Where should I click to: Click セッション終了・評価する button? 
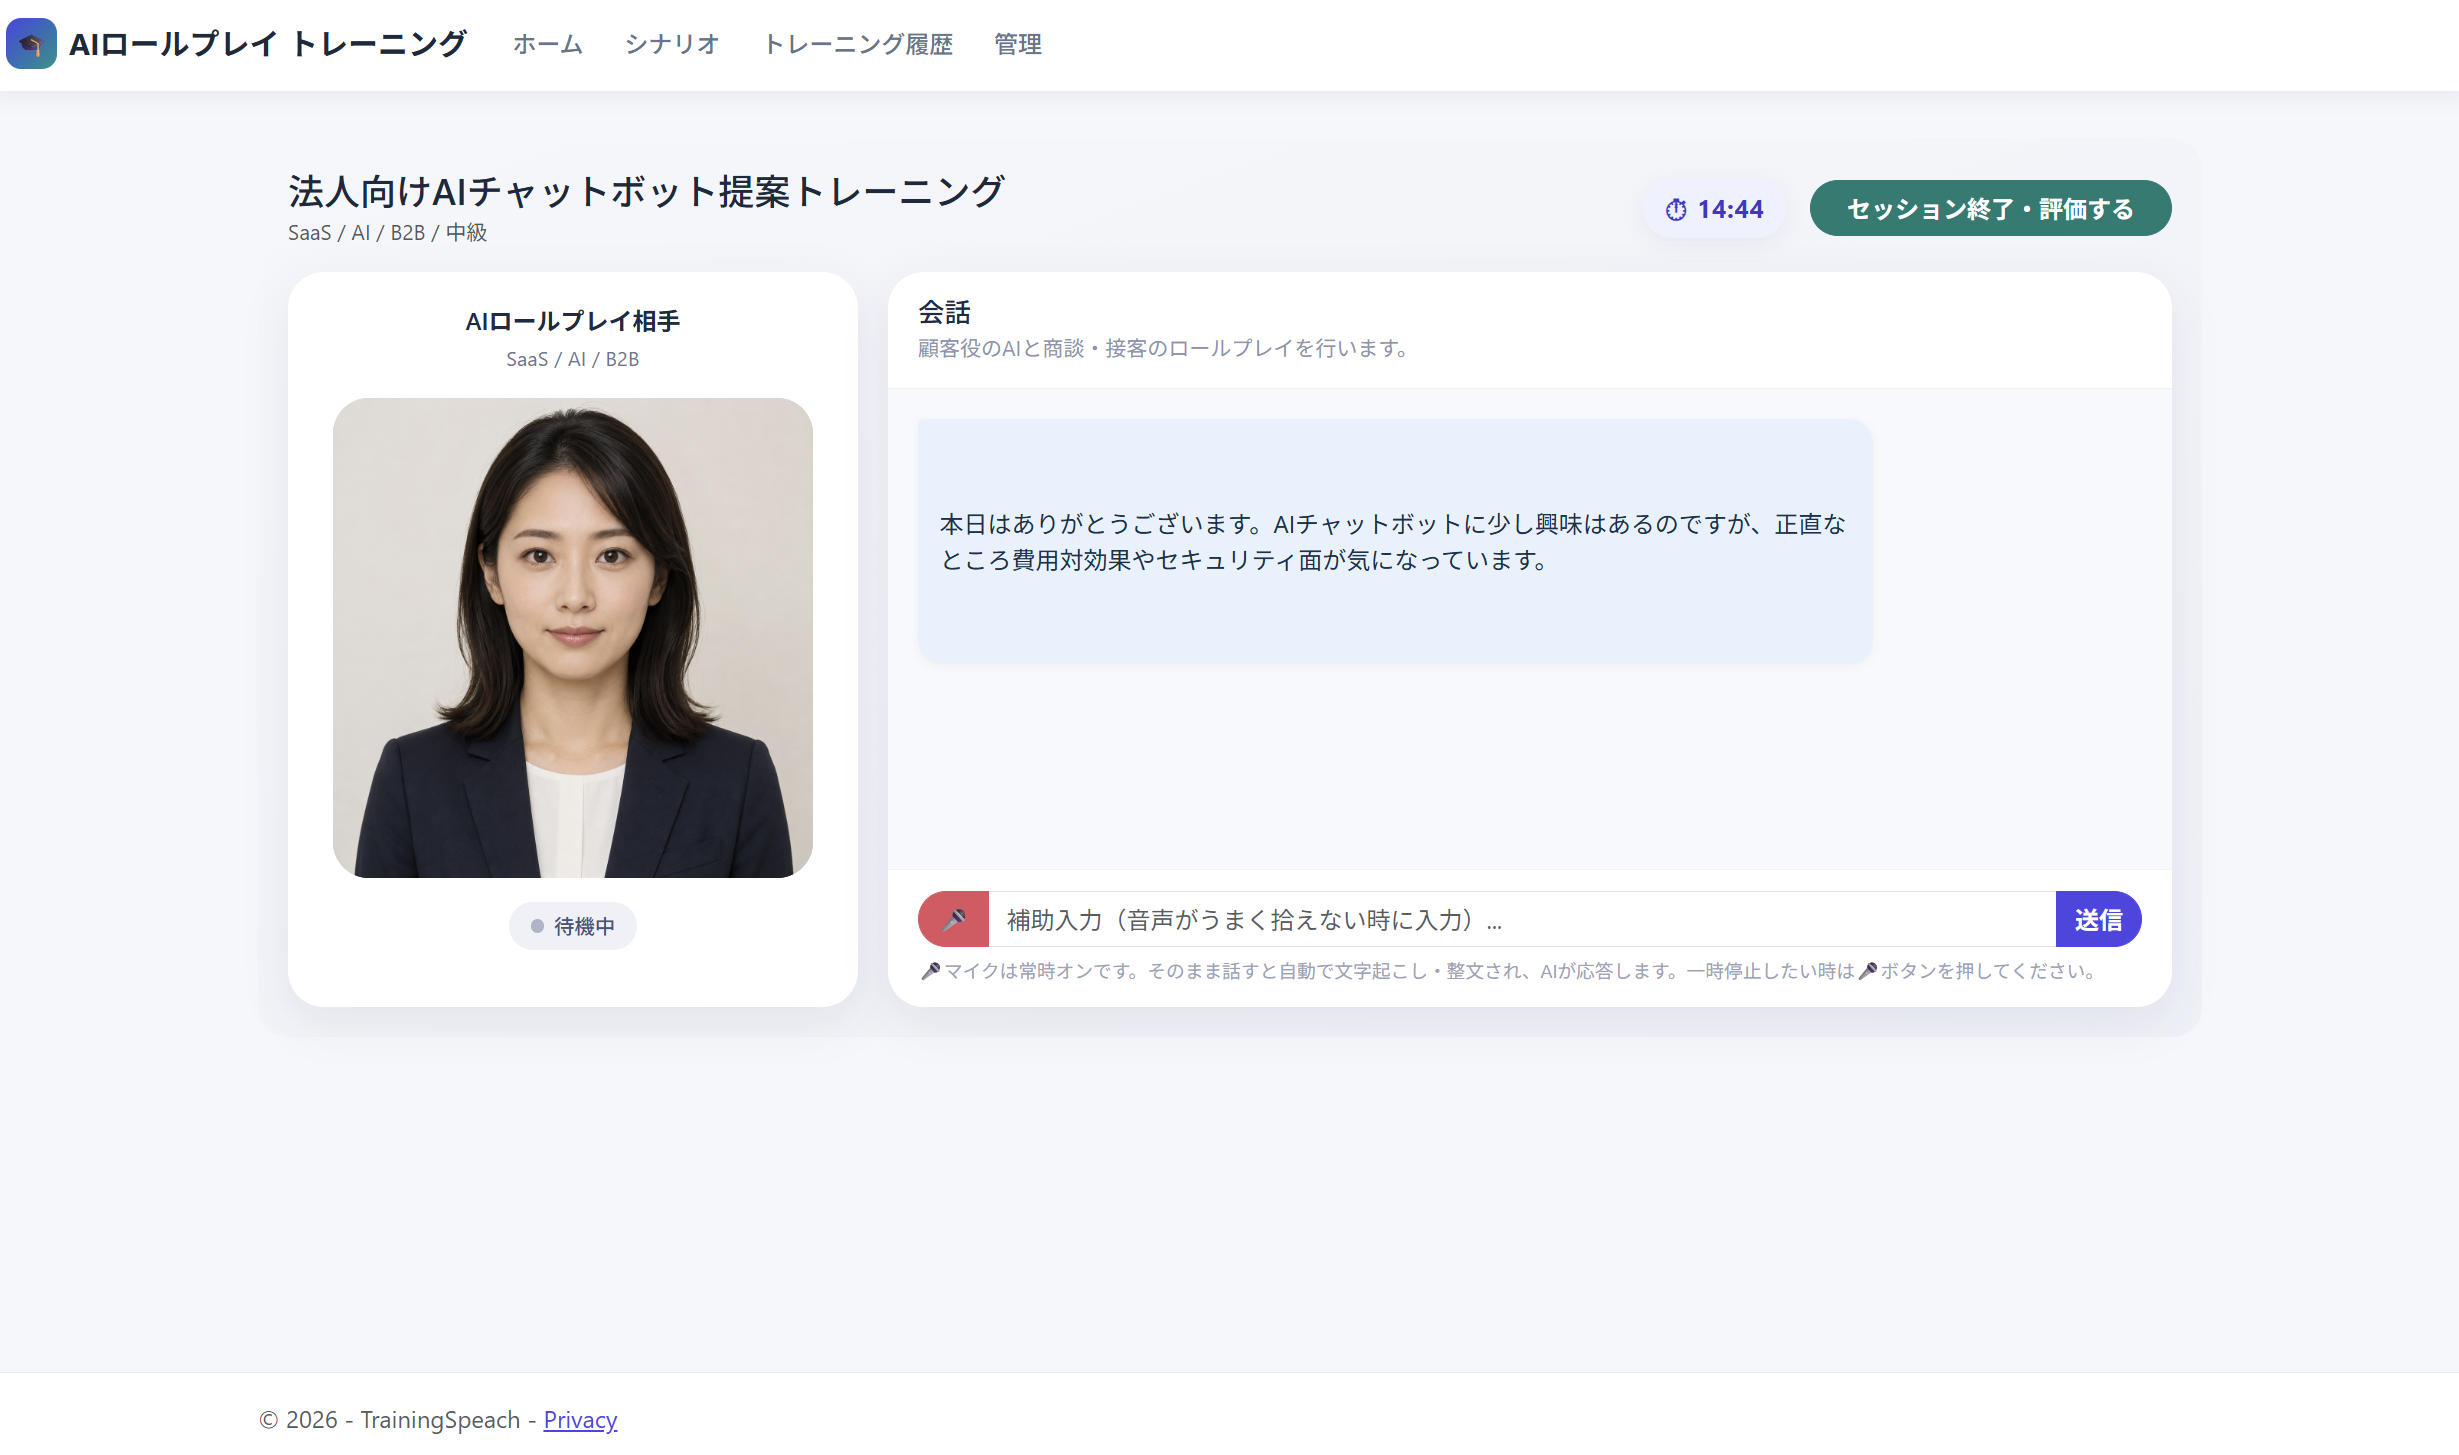1990,208
